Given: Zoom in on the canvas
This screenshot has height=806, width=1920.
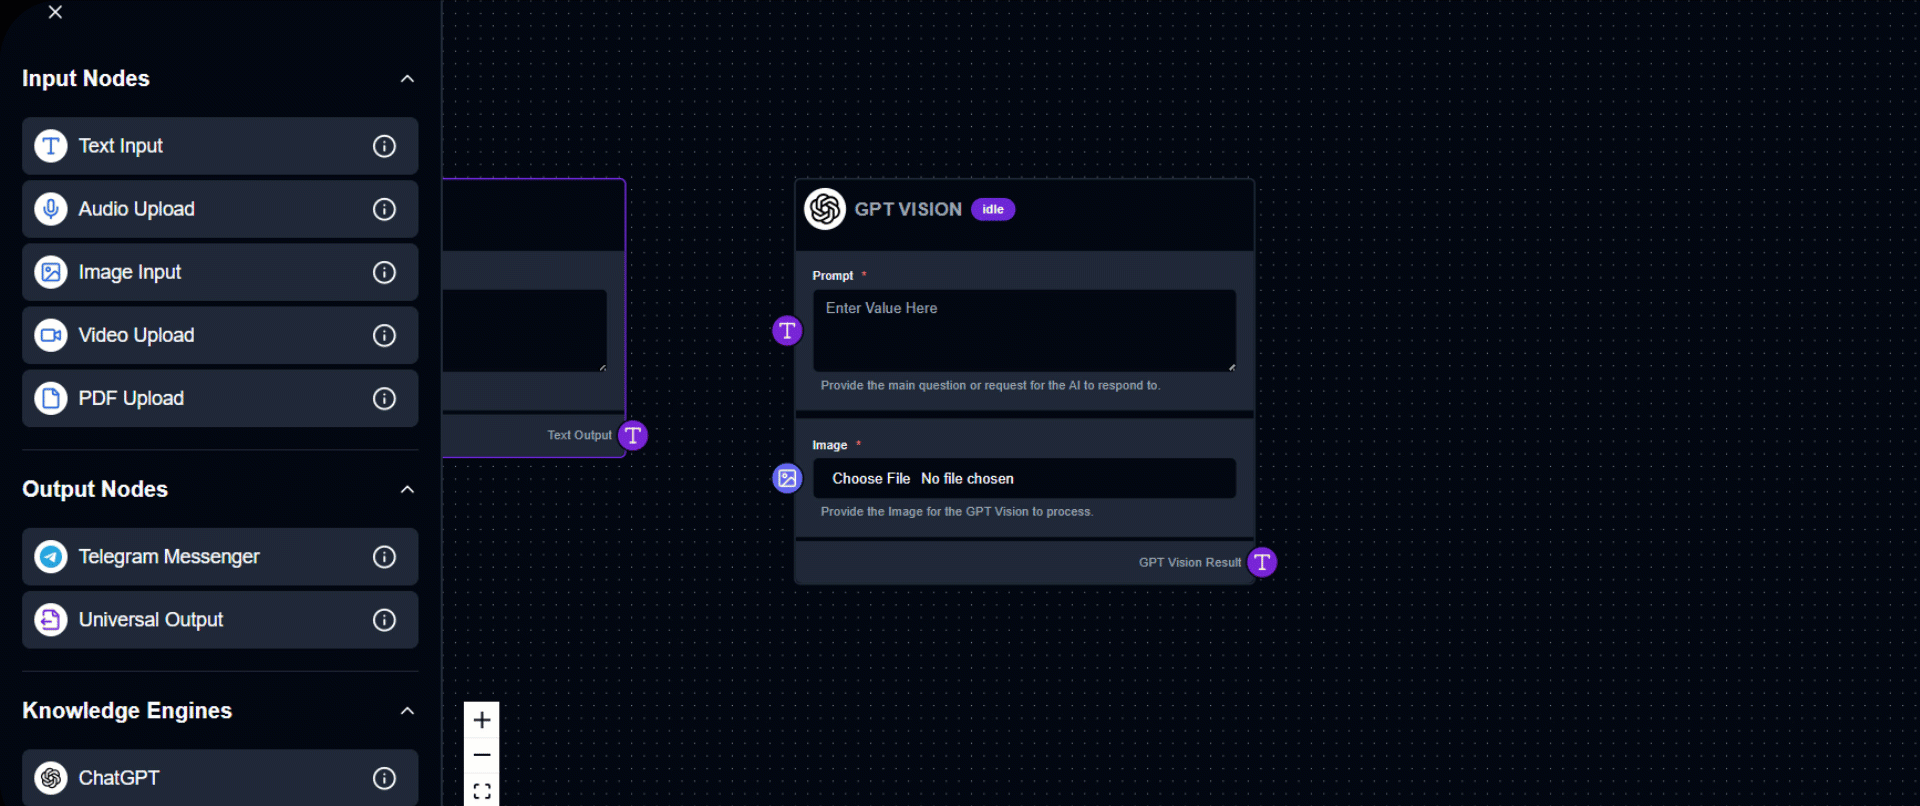Looking at the screenshot, I should click(482, 720).
